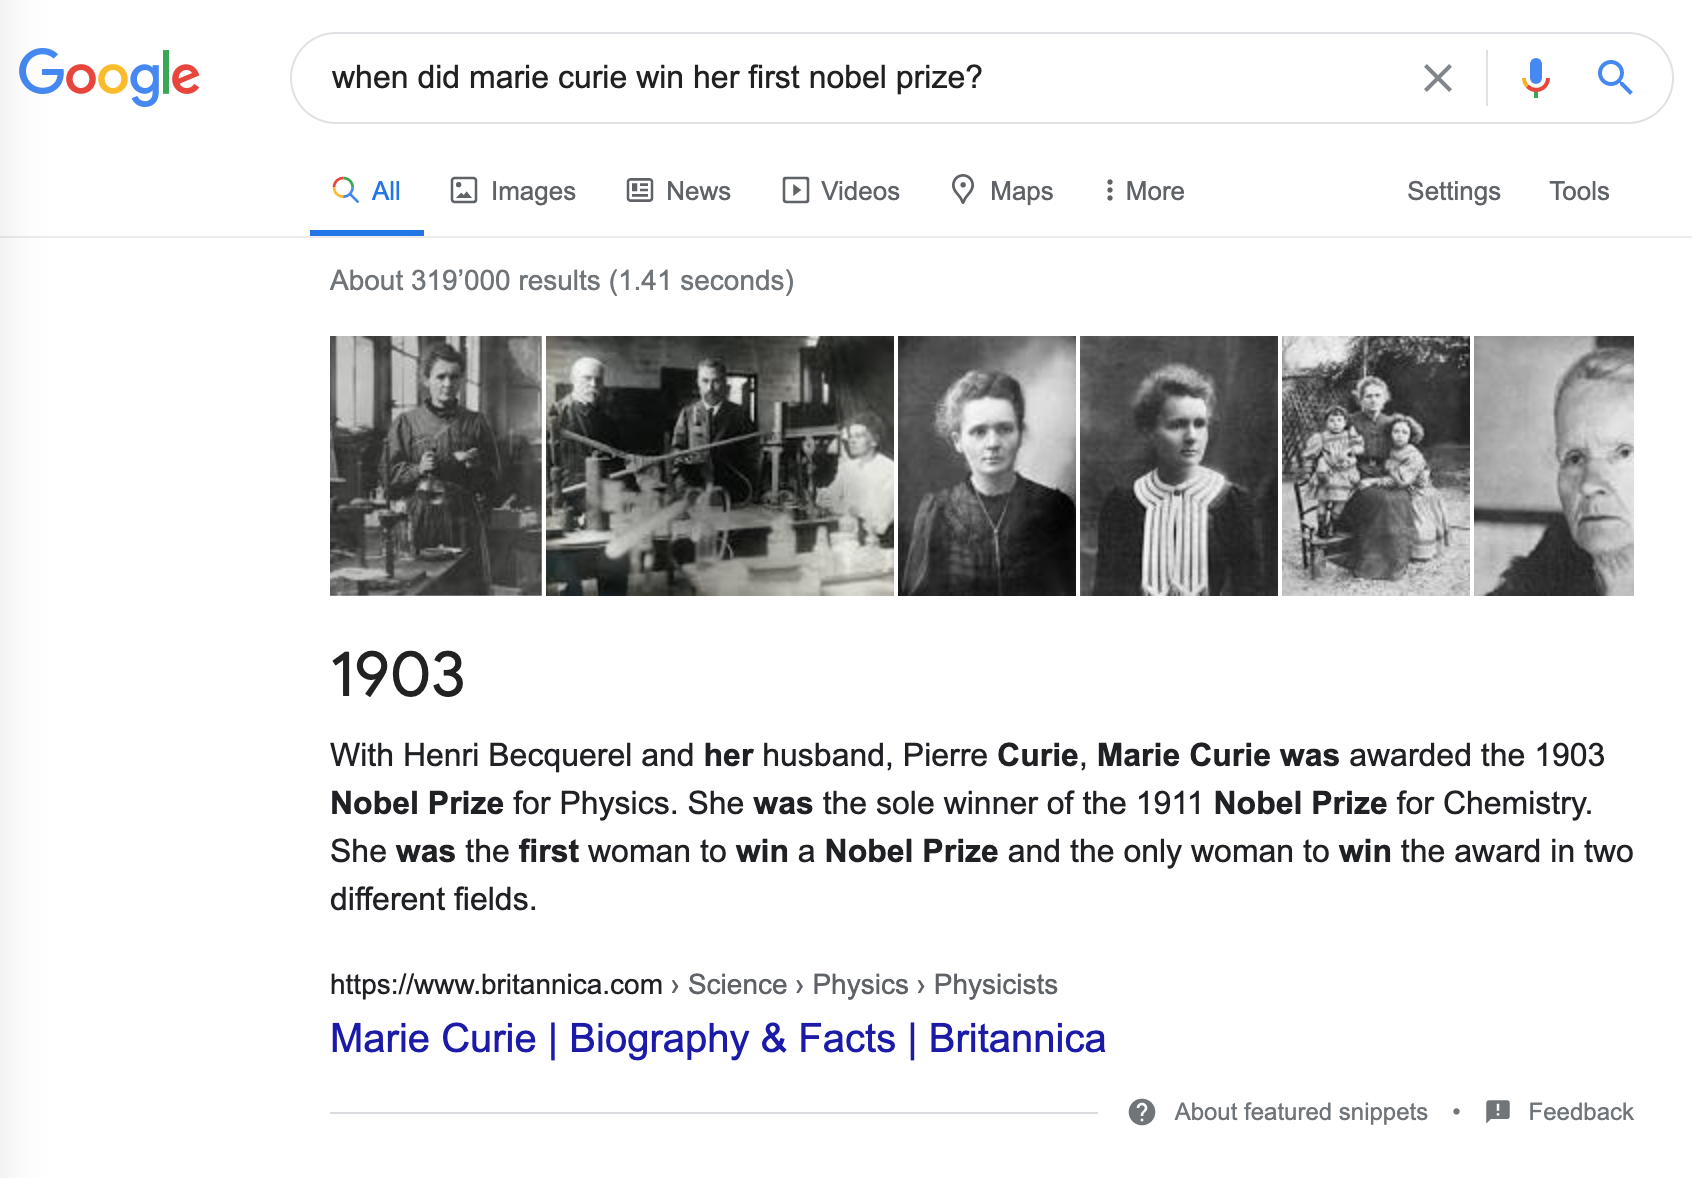Image resolution: width=1692 pixels, height=1178 pixels.
Task: Click the About 319'000 results text
Action: (x=562, y=281)
